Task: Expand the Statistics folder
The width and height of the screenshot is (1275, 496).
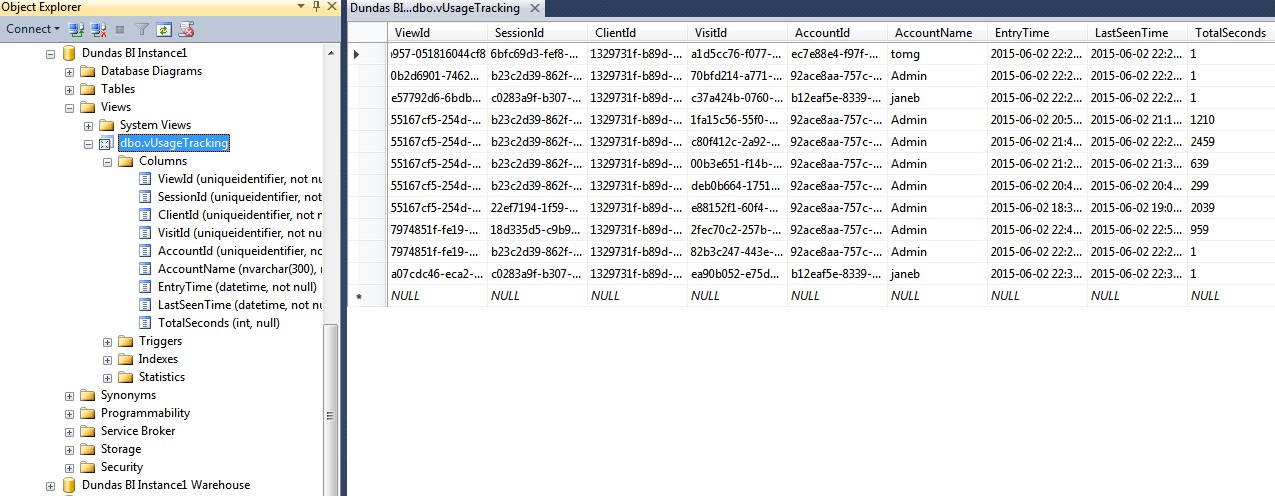Action: pos(107,377)
